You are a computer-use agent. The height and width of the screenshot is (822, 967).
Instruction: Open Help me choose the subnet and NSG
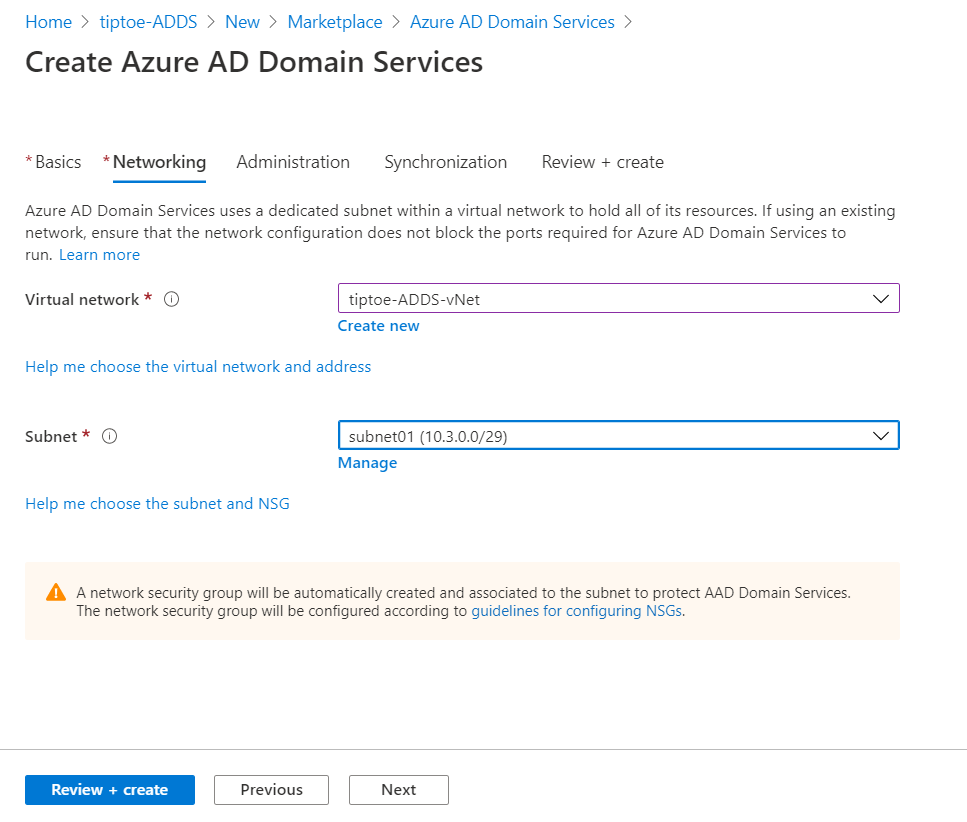click(157, 504)
